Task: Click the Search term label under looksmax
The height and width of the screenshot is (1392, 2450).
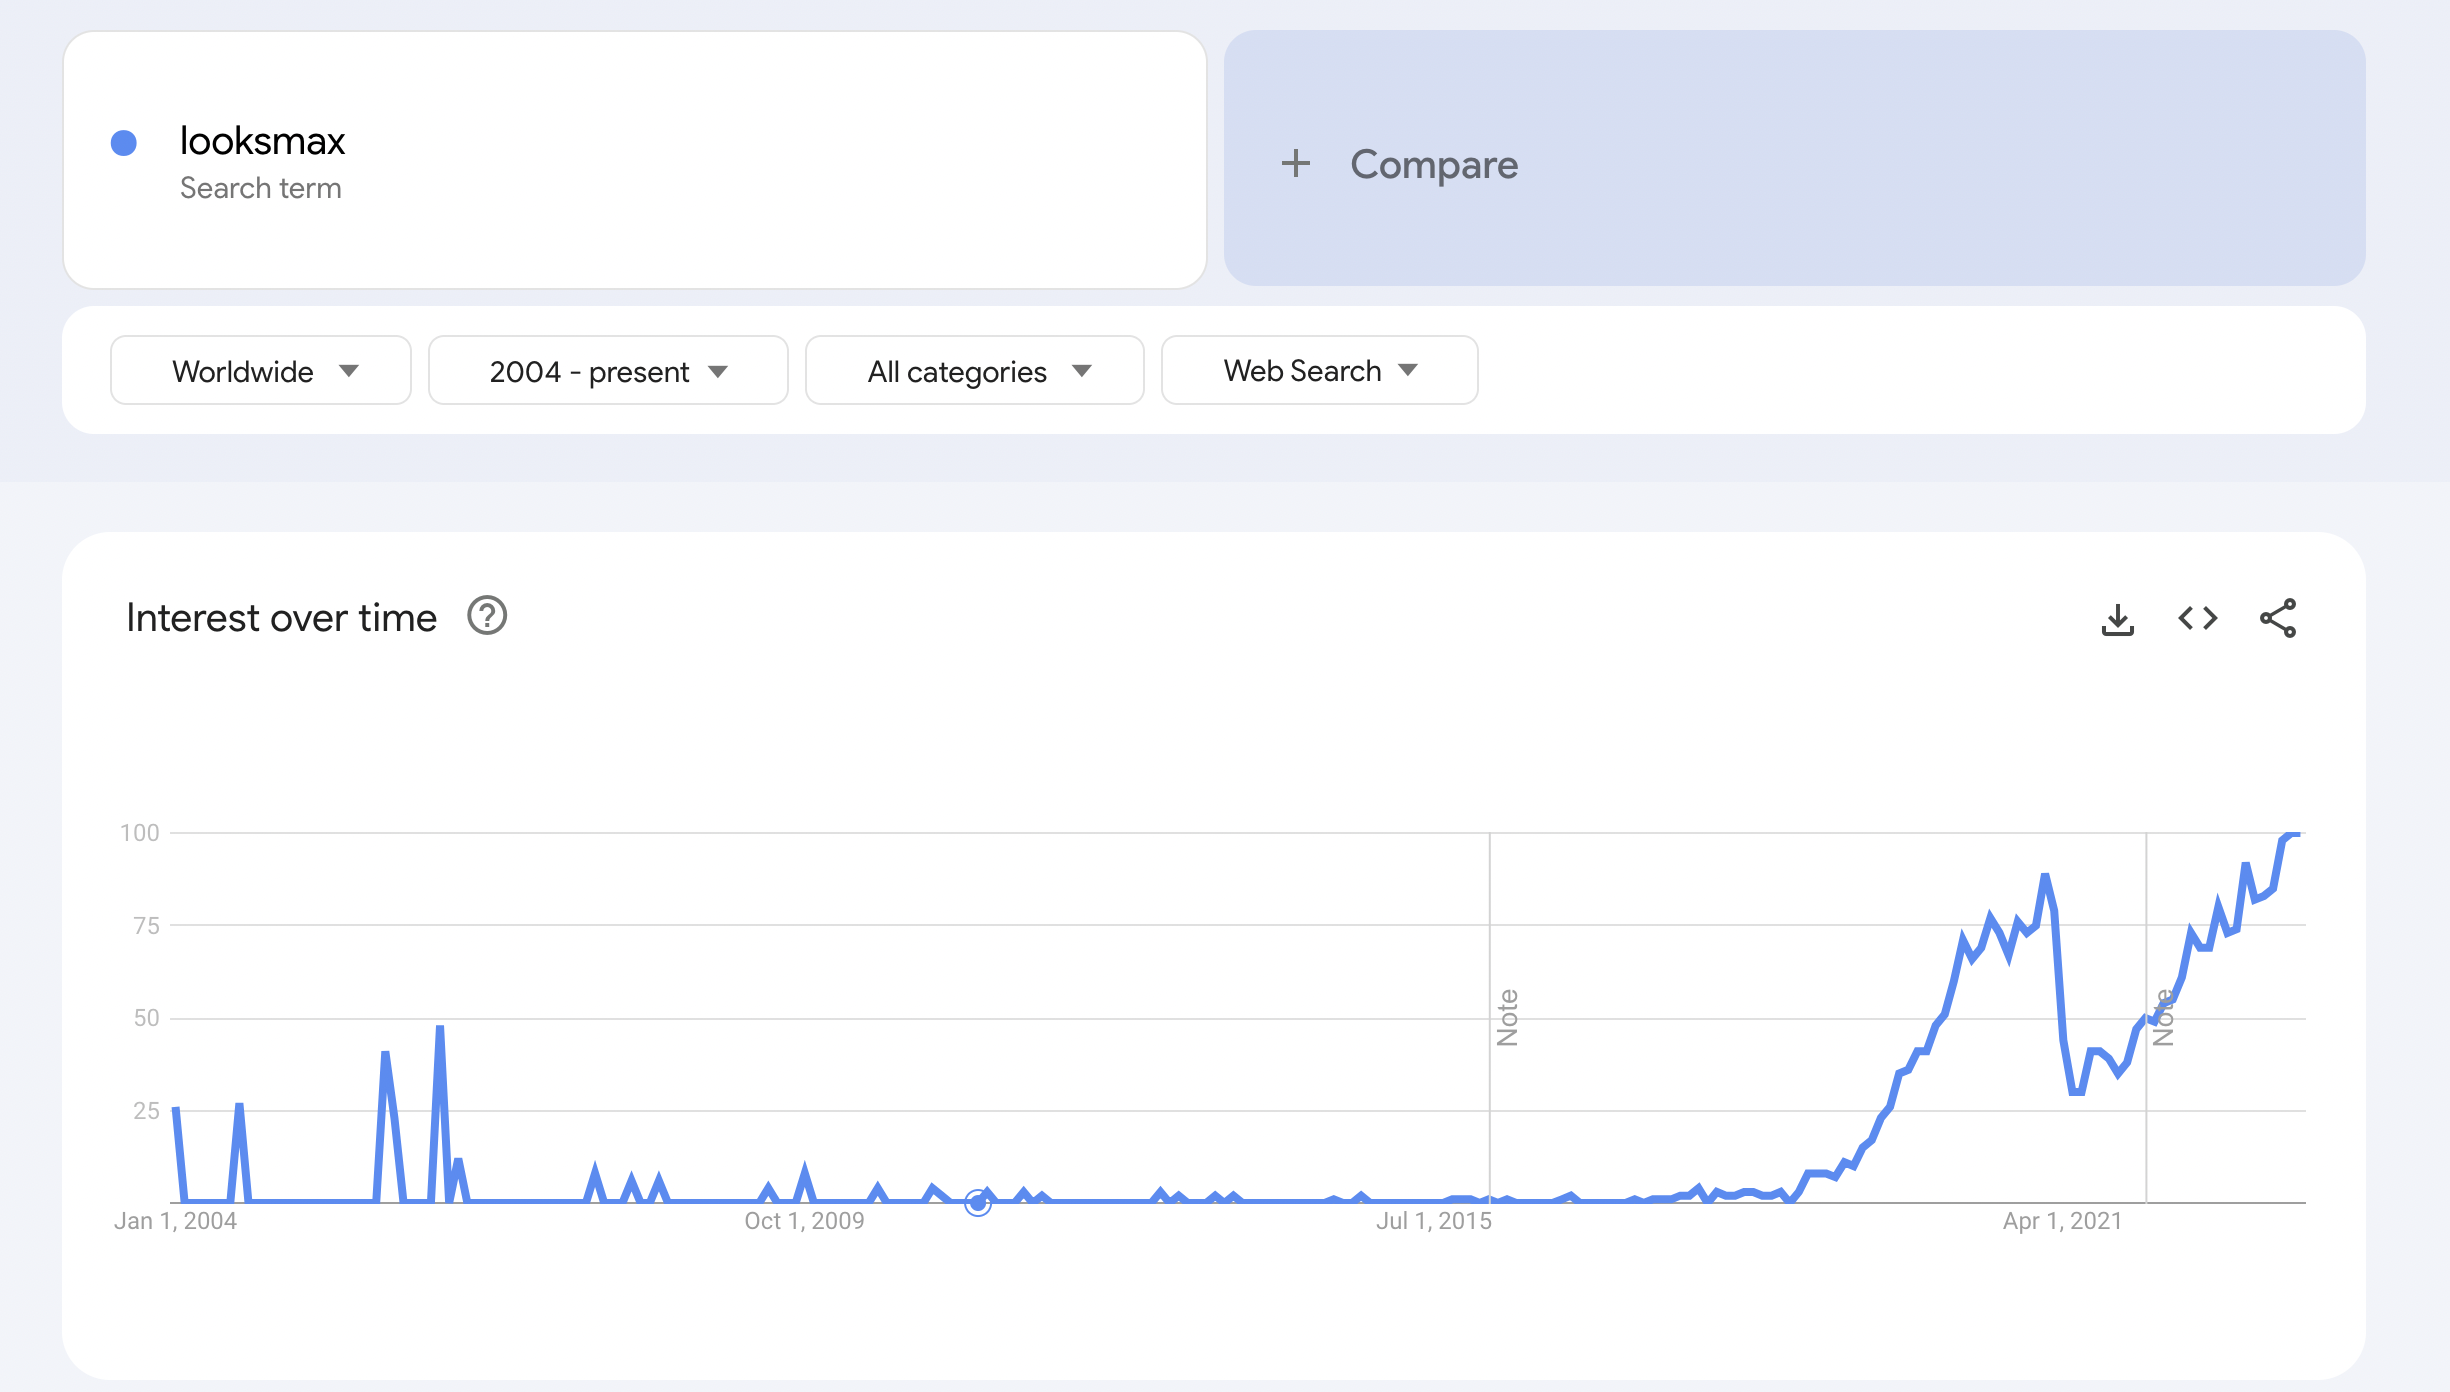Action: click(260, 188)
